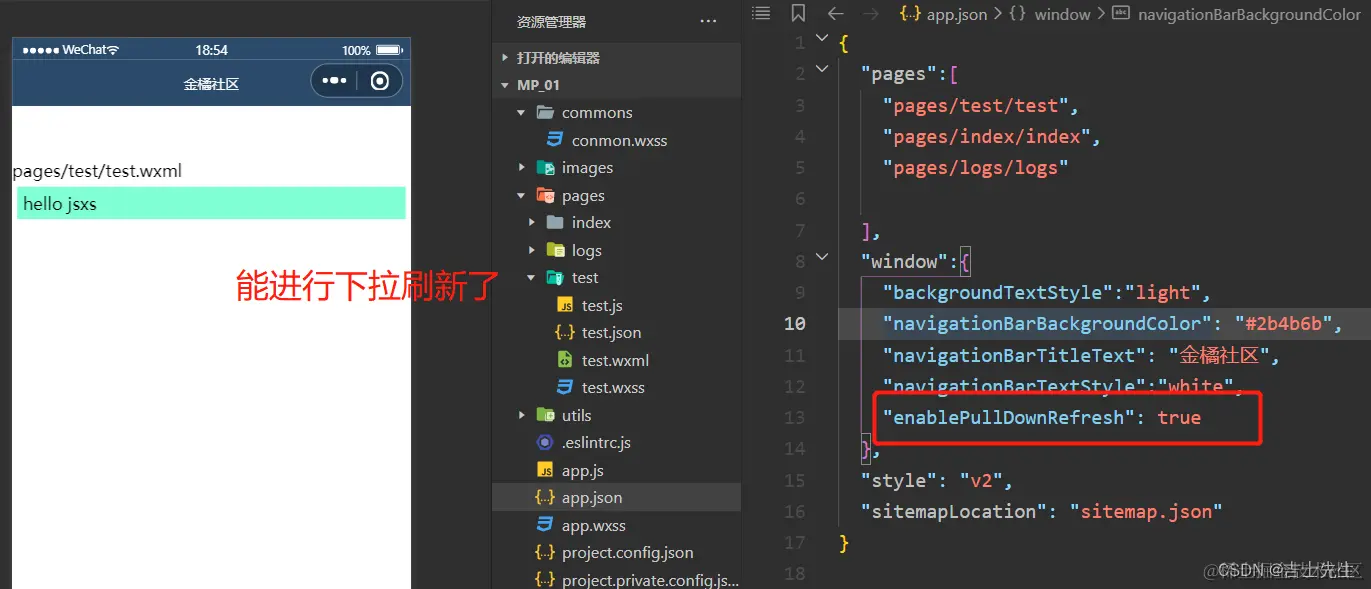1371x589 pixels.
Task: Click the pages/test/test.wxml text in simulator
Action: click(x=97, y=171)
